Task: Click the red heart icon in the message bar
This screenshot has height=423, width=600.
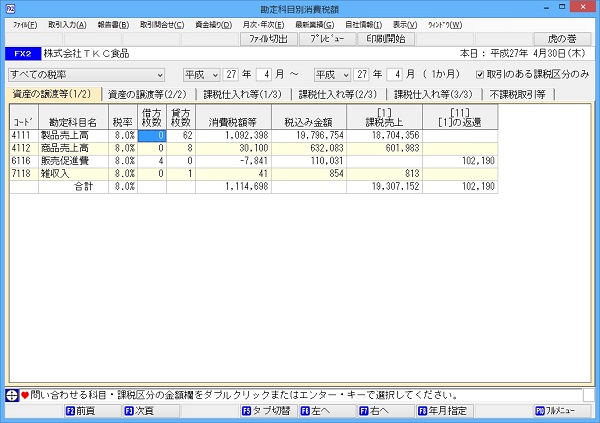Action: [25, 395]
